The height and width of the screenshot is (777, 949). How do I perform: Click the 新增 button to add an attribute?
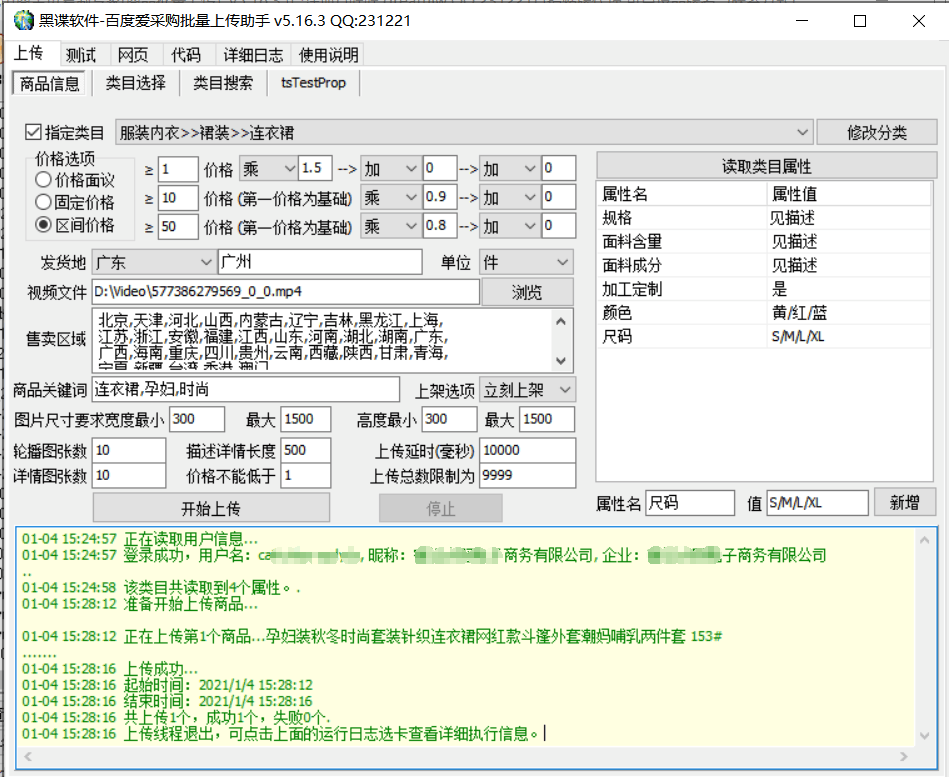(x=905, y=502)
